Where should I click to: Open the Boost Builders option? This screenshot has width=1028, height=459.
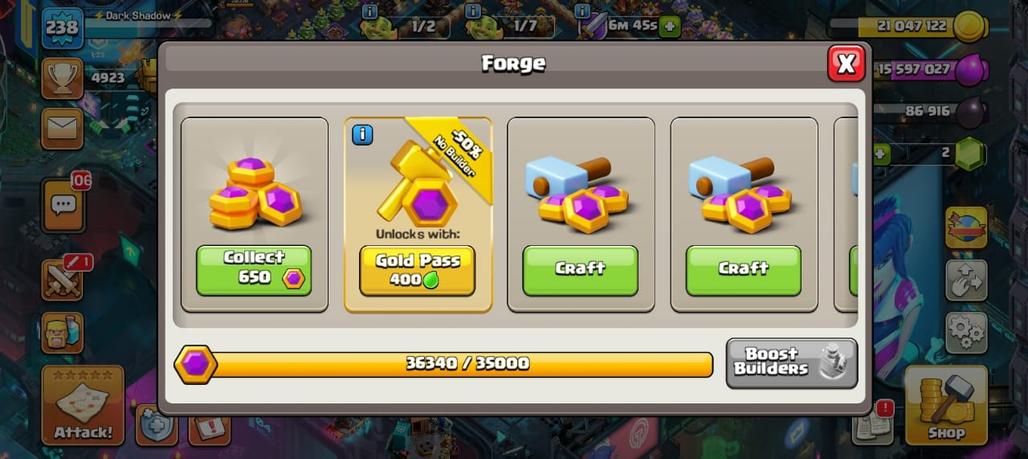(791, 363)
